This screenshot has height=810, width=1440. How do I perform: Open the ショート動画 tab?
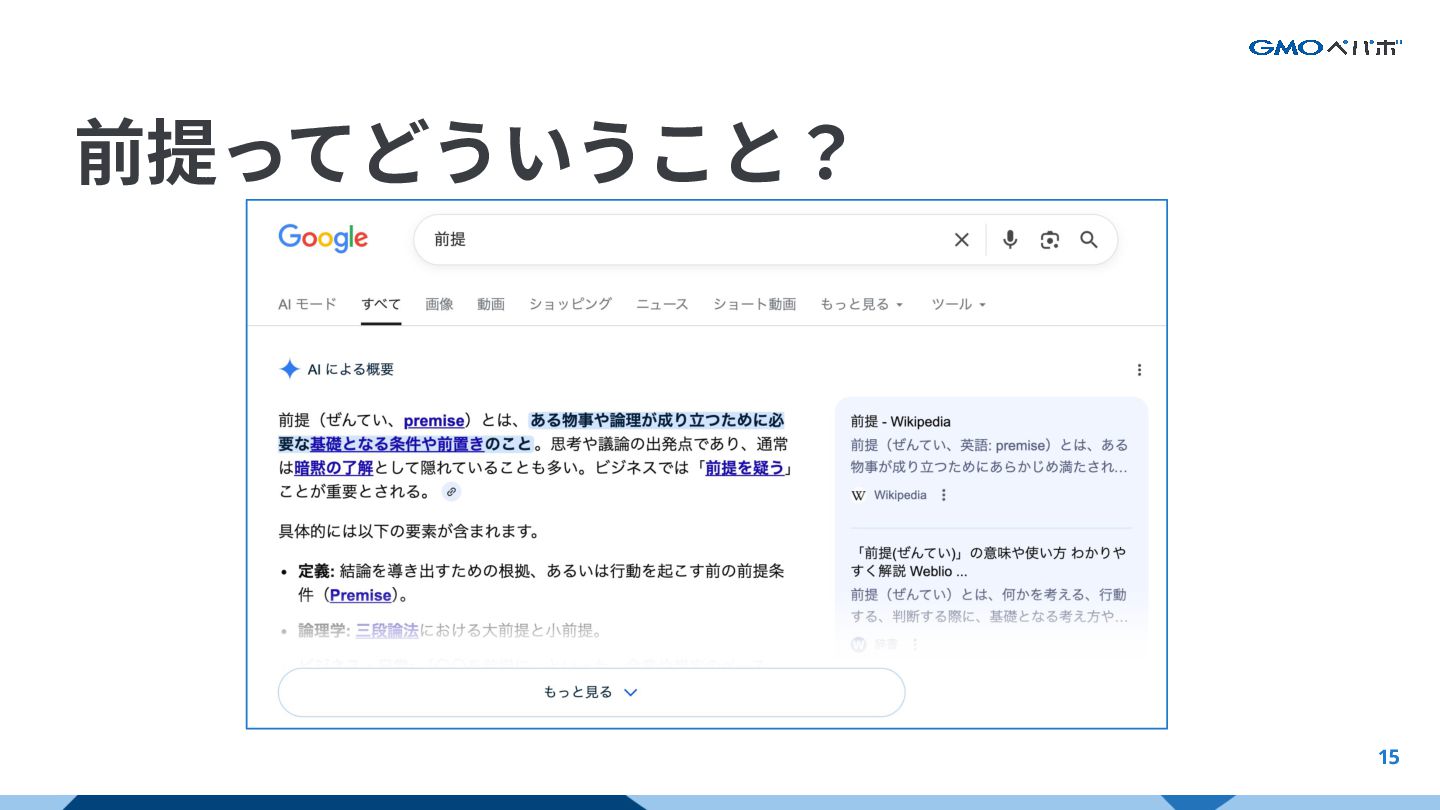pyautogui.click(x=754, y=304)
